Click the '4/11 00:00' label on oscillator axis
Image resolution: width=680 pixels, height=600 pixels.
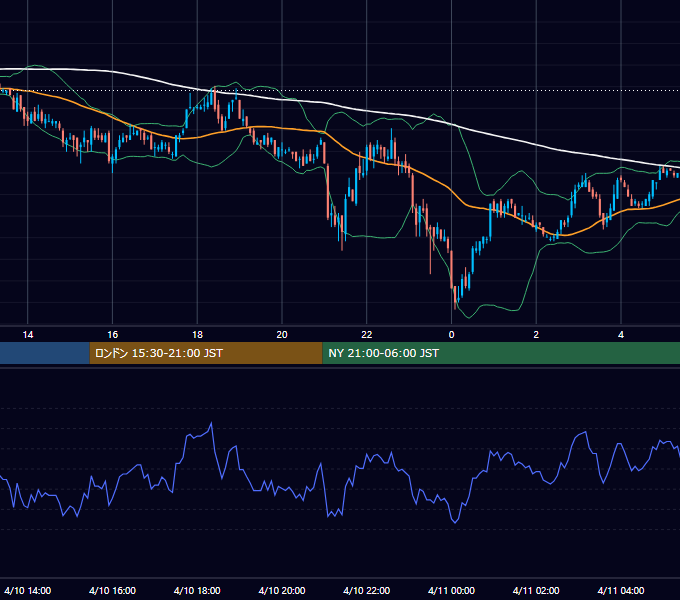pyautogui.click(x=451, y=590)
